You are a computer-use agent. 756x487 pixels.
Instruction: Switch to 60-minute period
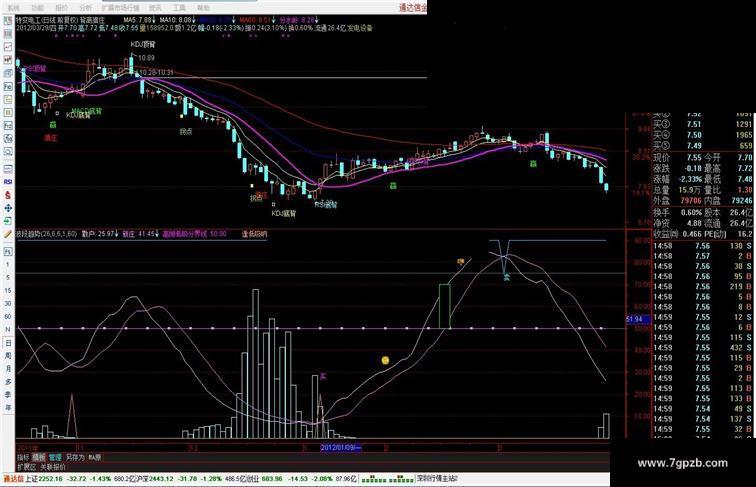pyautogui.click(x=8, y=317)
